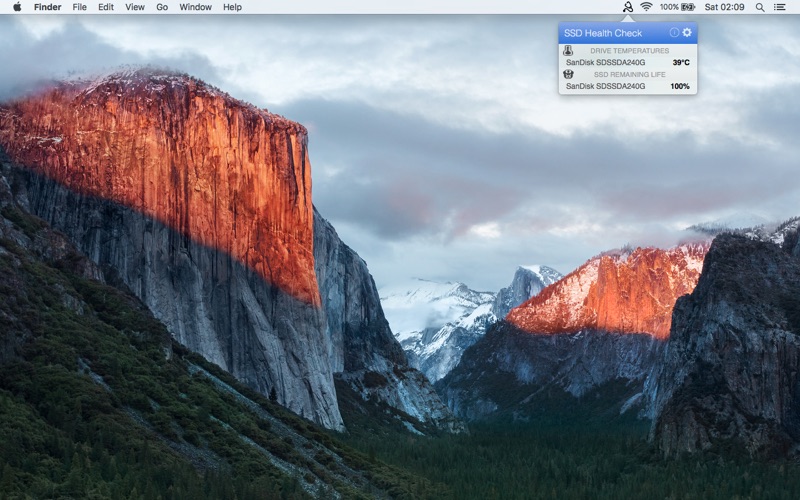Select the SanDisk drive 39°C temperature row
This screenshot has height=500, width=800.
point(627,62)
